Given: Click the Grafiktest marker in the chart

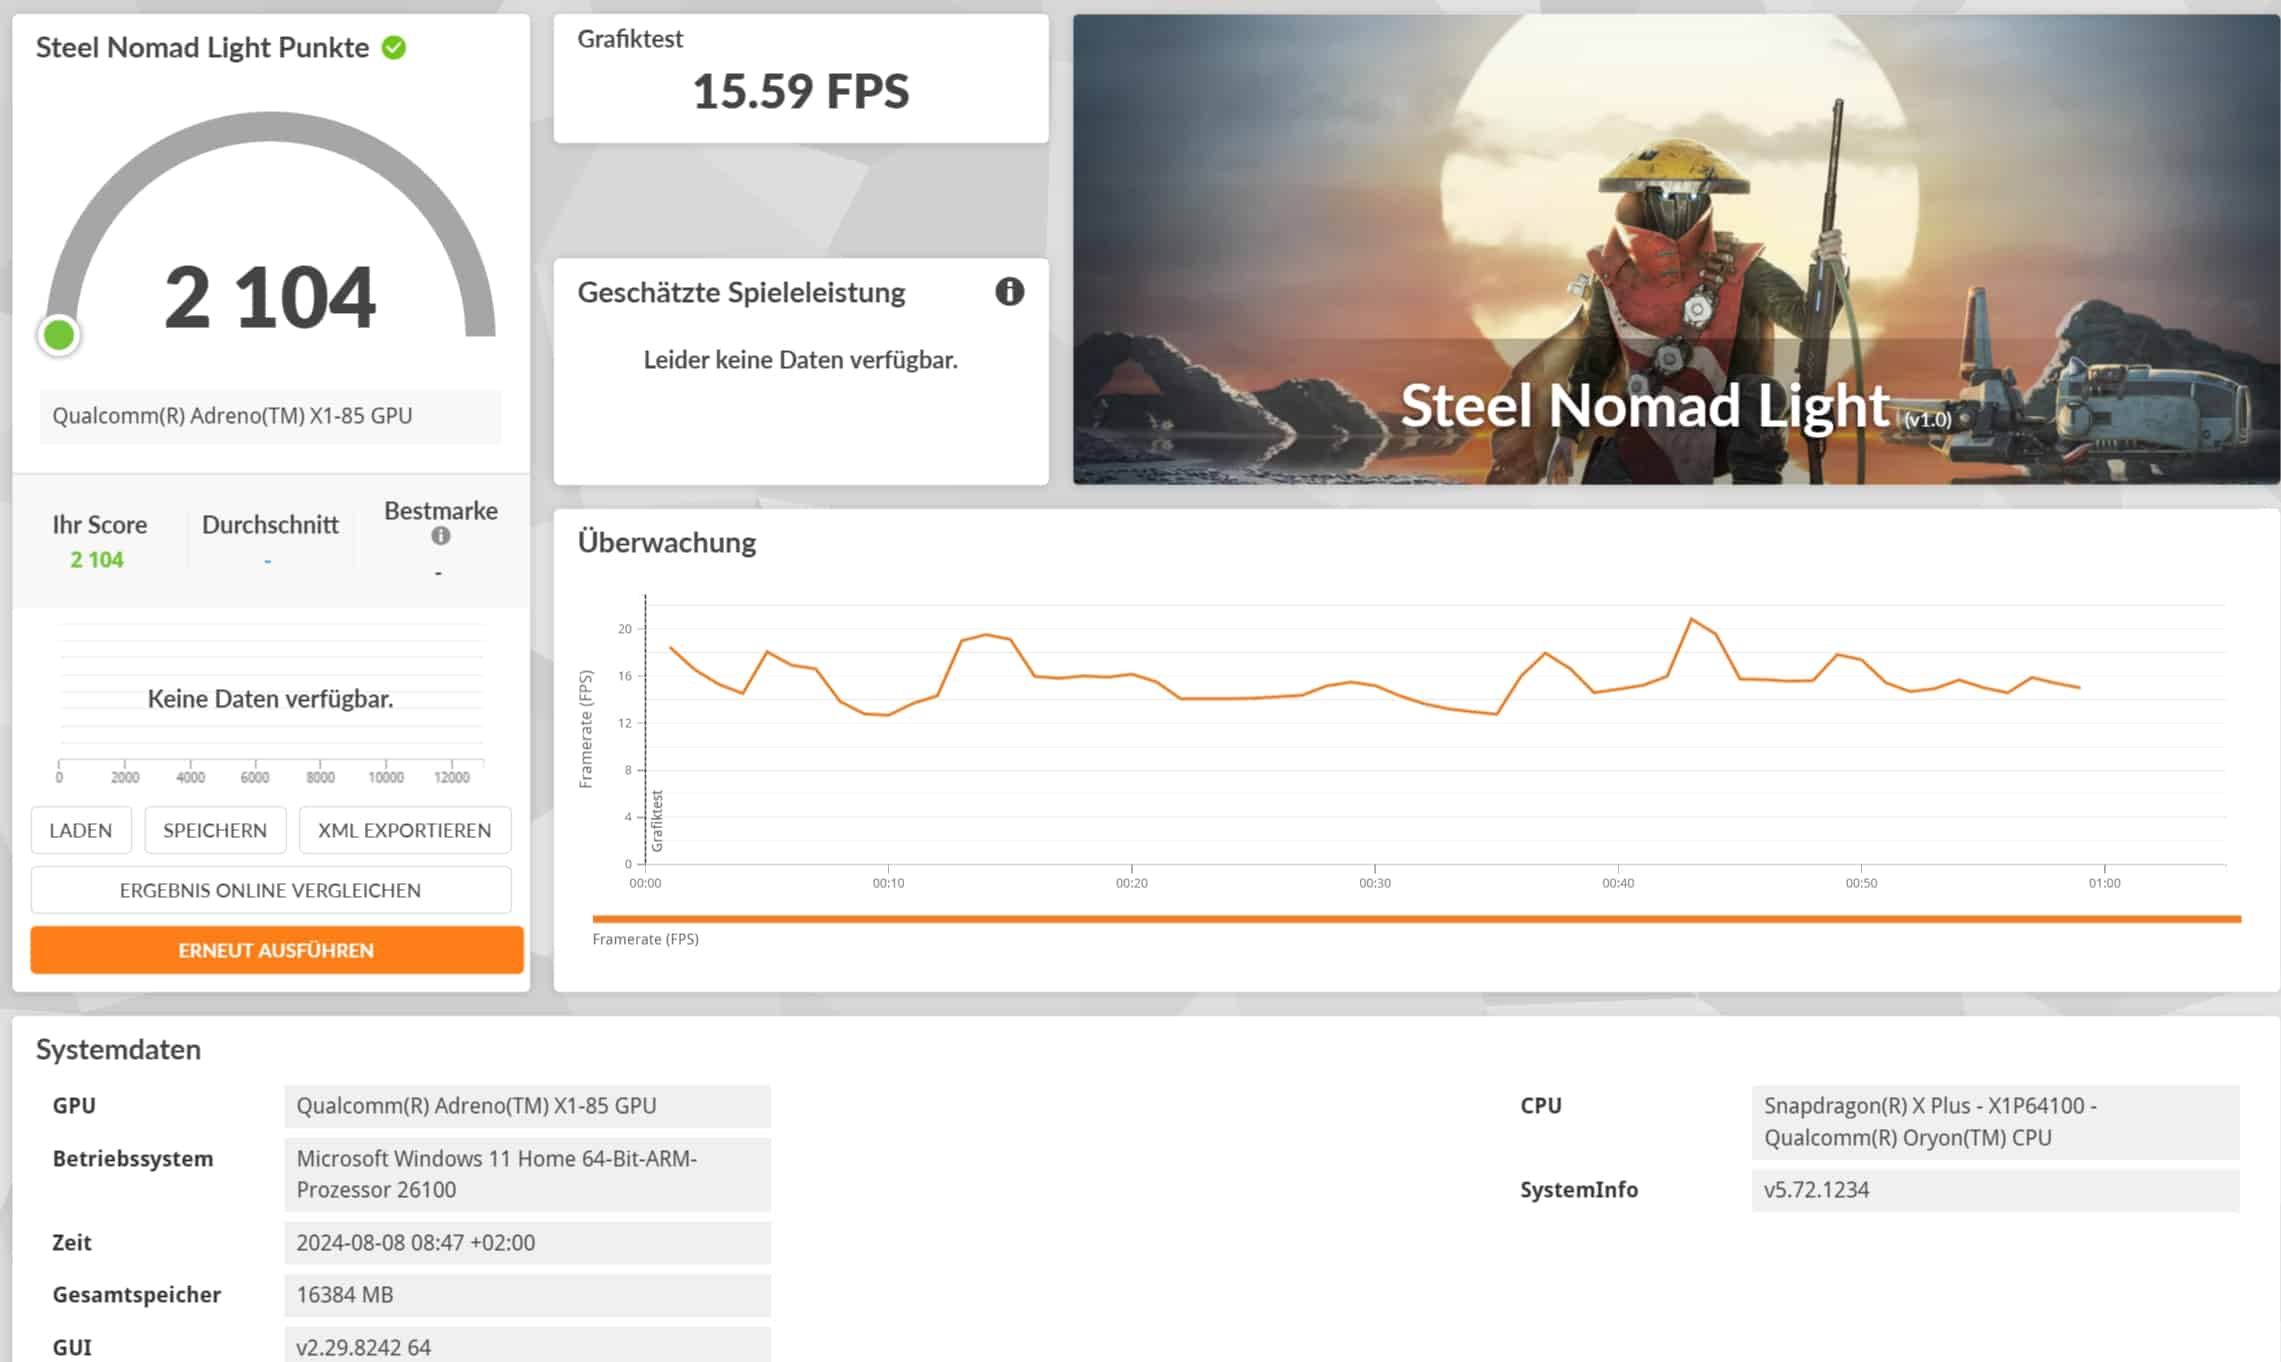Looking at the screenshot, I should click(657, 820).
